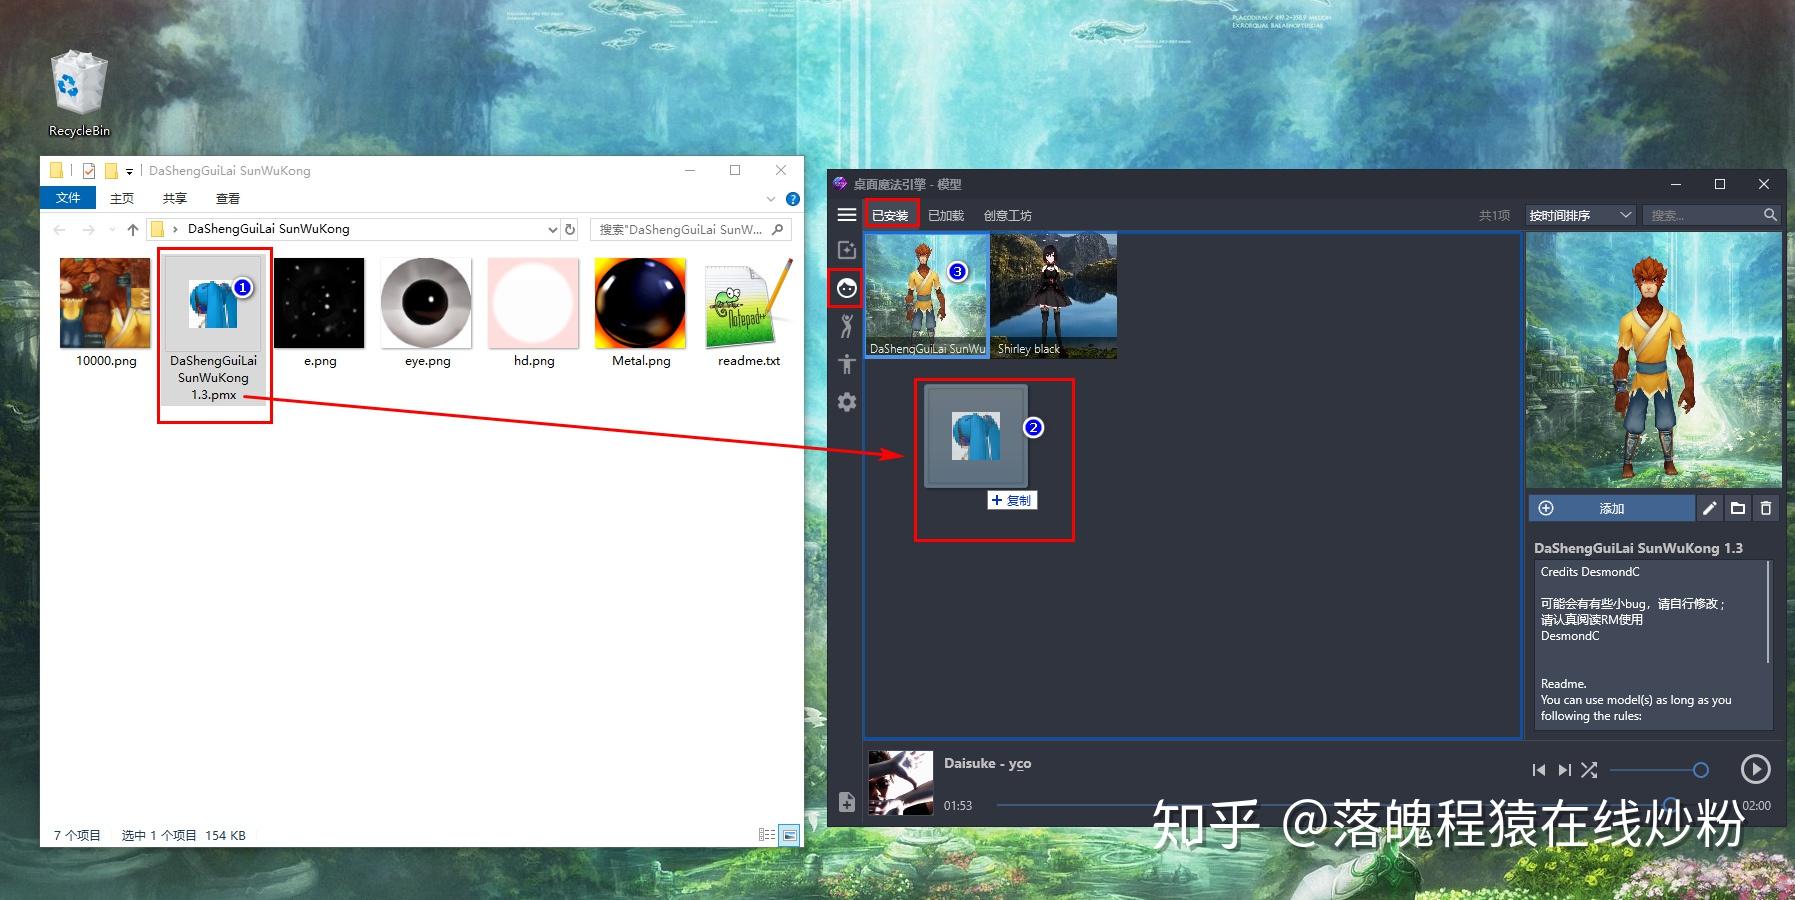This screenshot has height=900, width=1795.
Task: Open the 查看 menu in Explorer
Action: coord(228,198)
